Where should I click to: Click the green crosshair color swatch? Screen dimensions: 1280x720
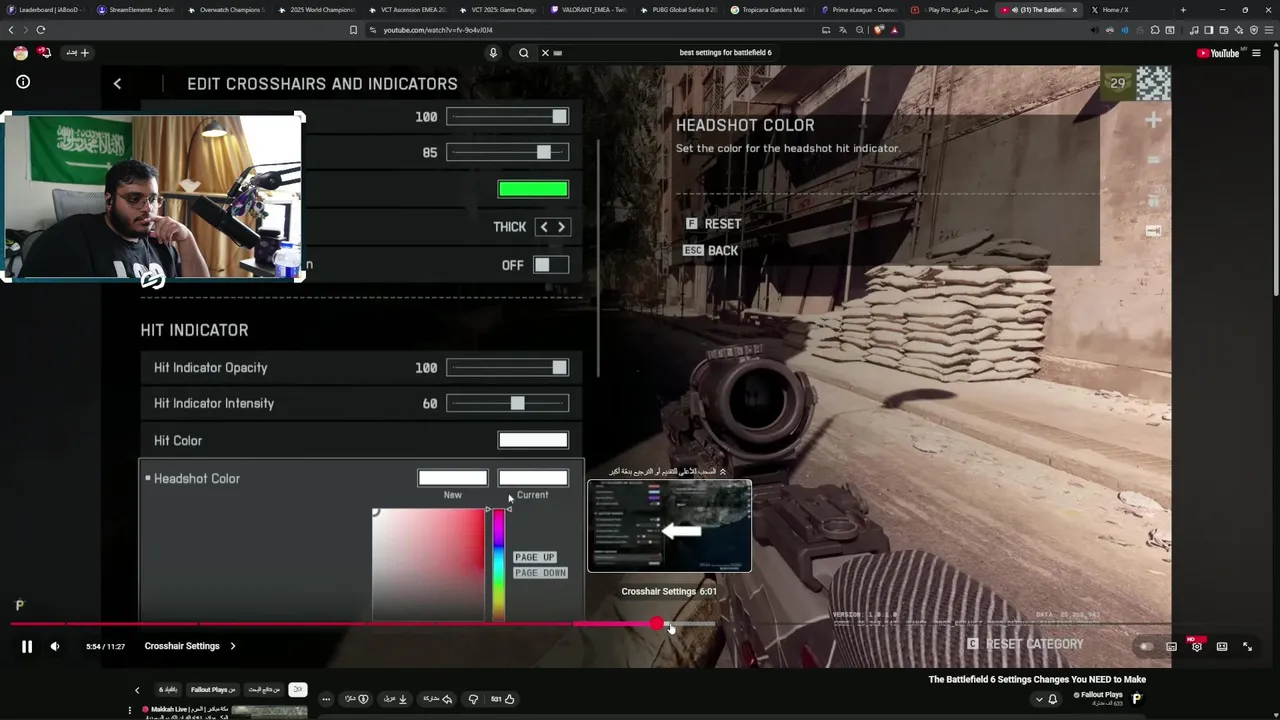pyautogui.click(x=533, y=189)
